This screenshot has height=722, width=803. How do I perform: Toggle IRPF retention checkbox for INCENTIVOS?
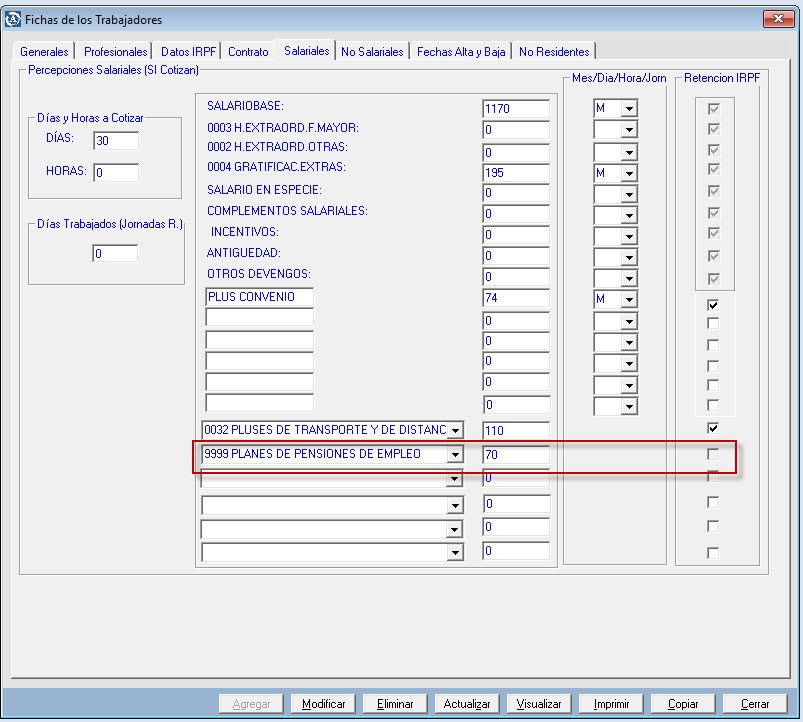point(713,233)
